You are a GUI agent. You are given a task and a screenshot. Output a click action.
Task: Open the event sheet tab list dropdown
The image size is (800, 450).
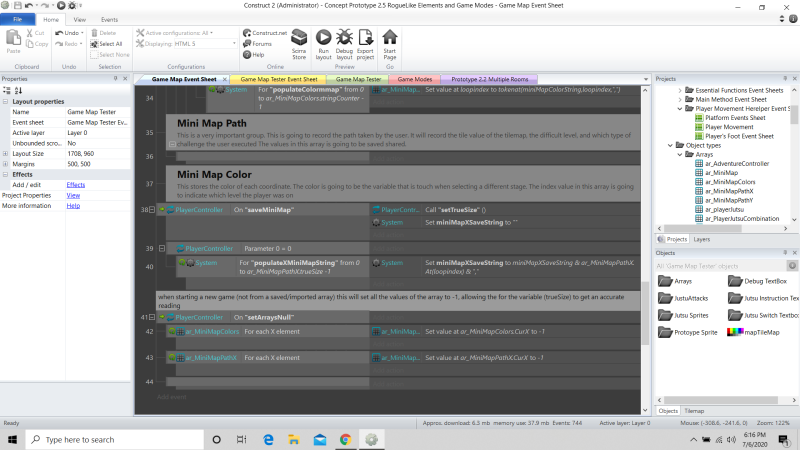(646, 80)
